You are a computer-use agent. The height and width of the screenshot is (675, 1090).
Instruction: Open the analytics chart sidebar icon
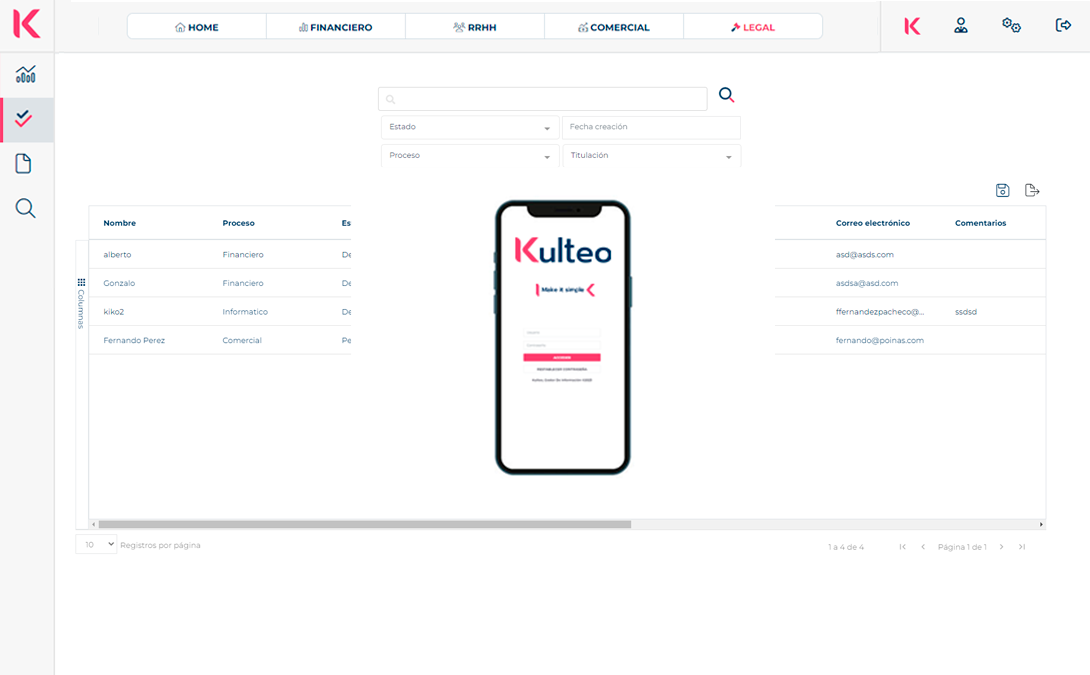tap(26, 74)
